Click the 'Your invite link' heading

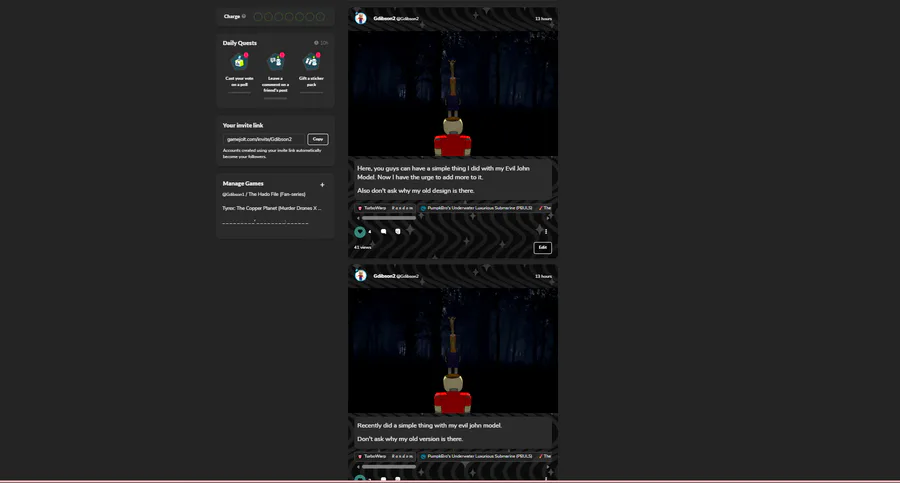(x=243, y=125)
